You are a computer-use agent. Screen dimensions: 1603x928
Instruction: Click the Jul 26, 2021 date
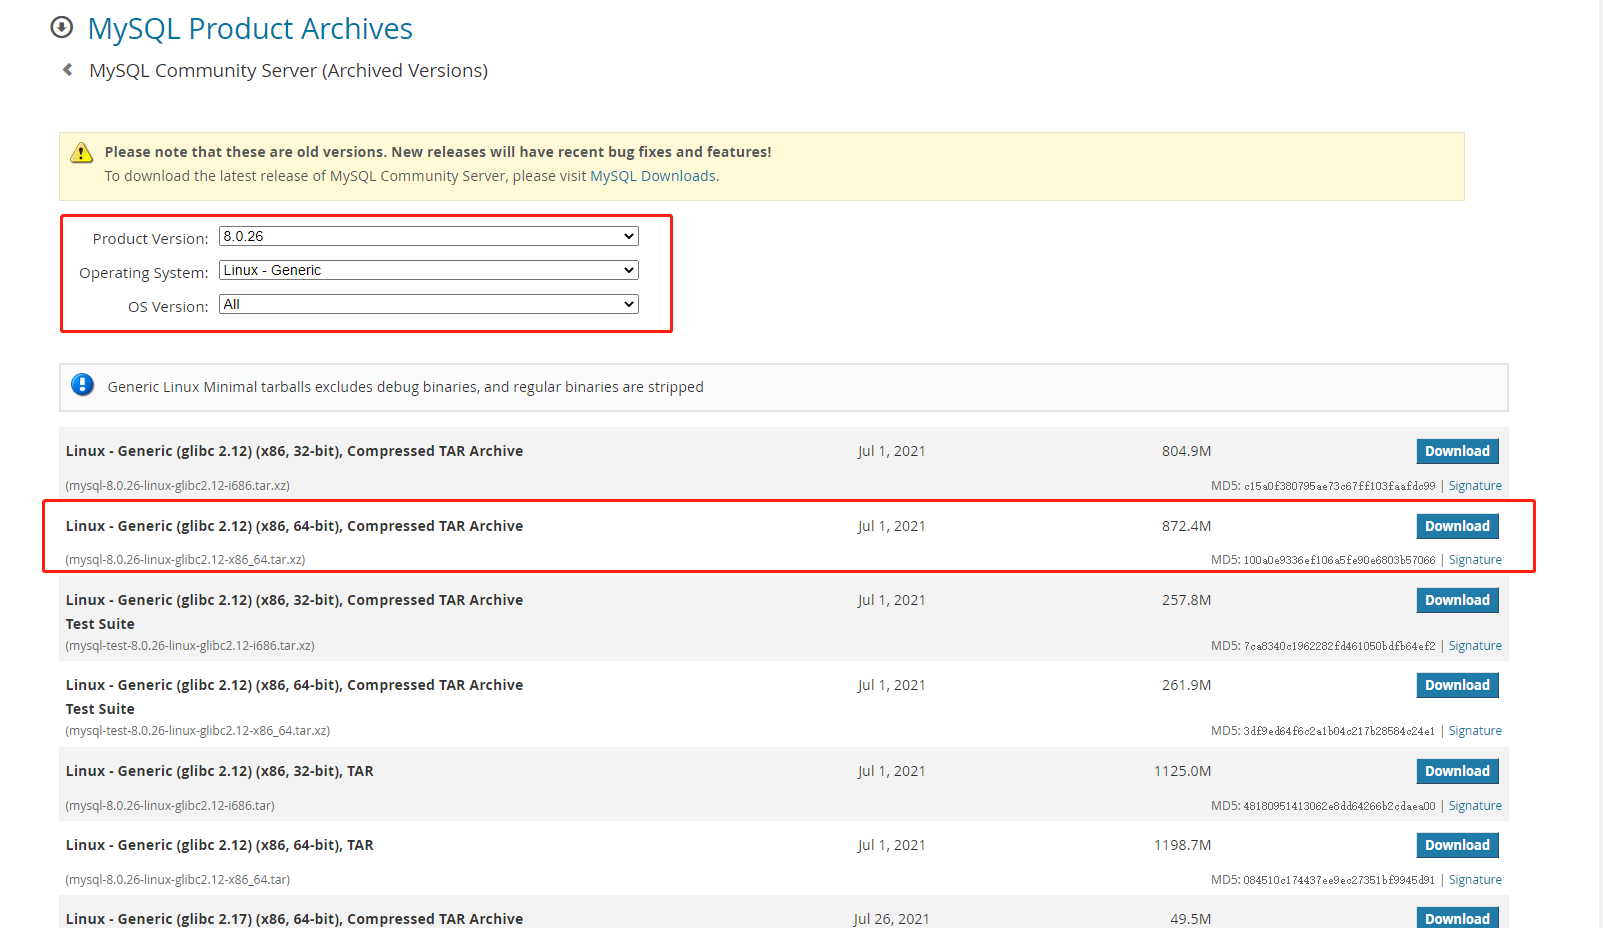tap(891, 919)
